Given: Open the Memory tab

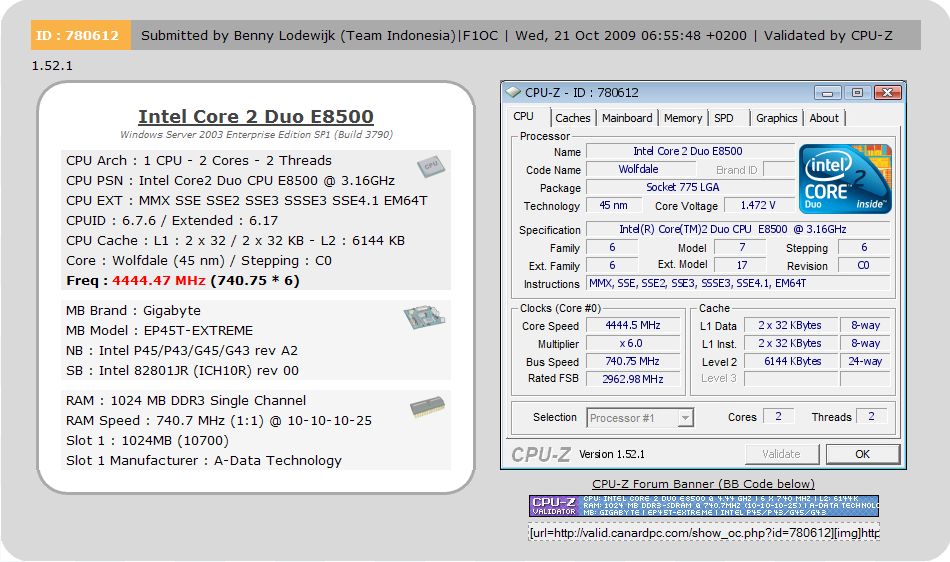Looking at the screenshot, I should [683, 118].
